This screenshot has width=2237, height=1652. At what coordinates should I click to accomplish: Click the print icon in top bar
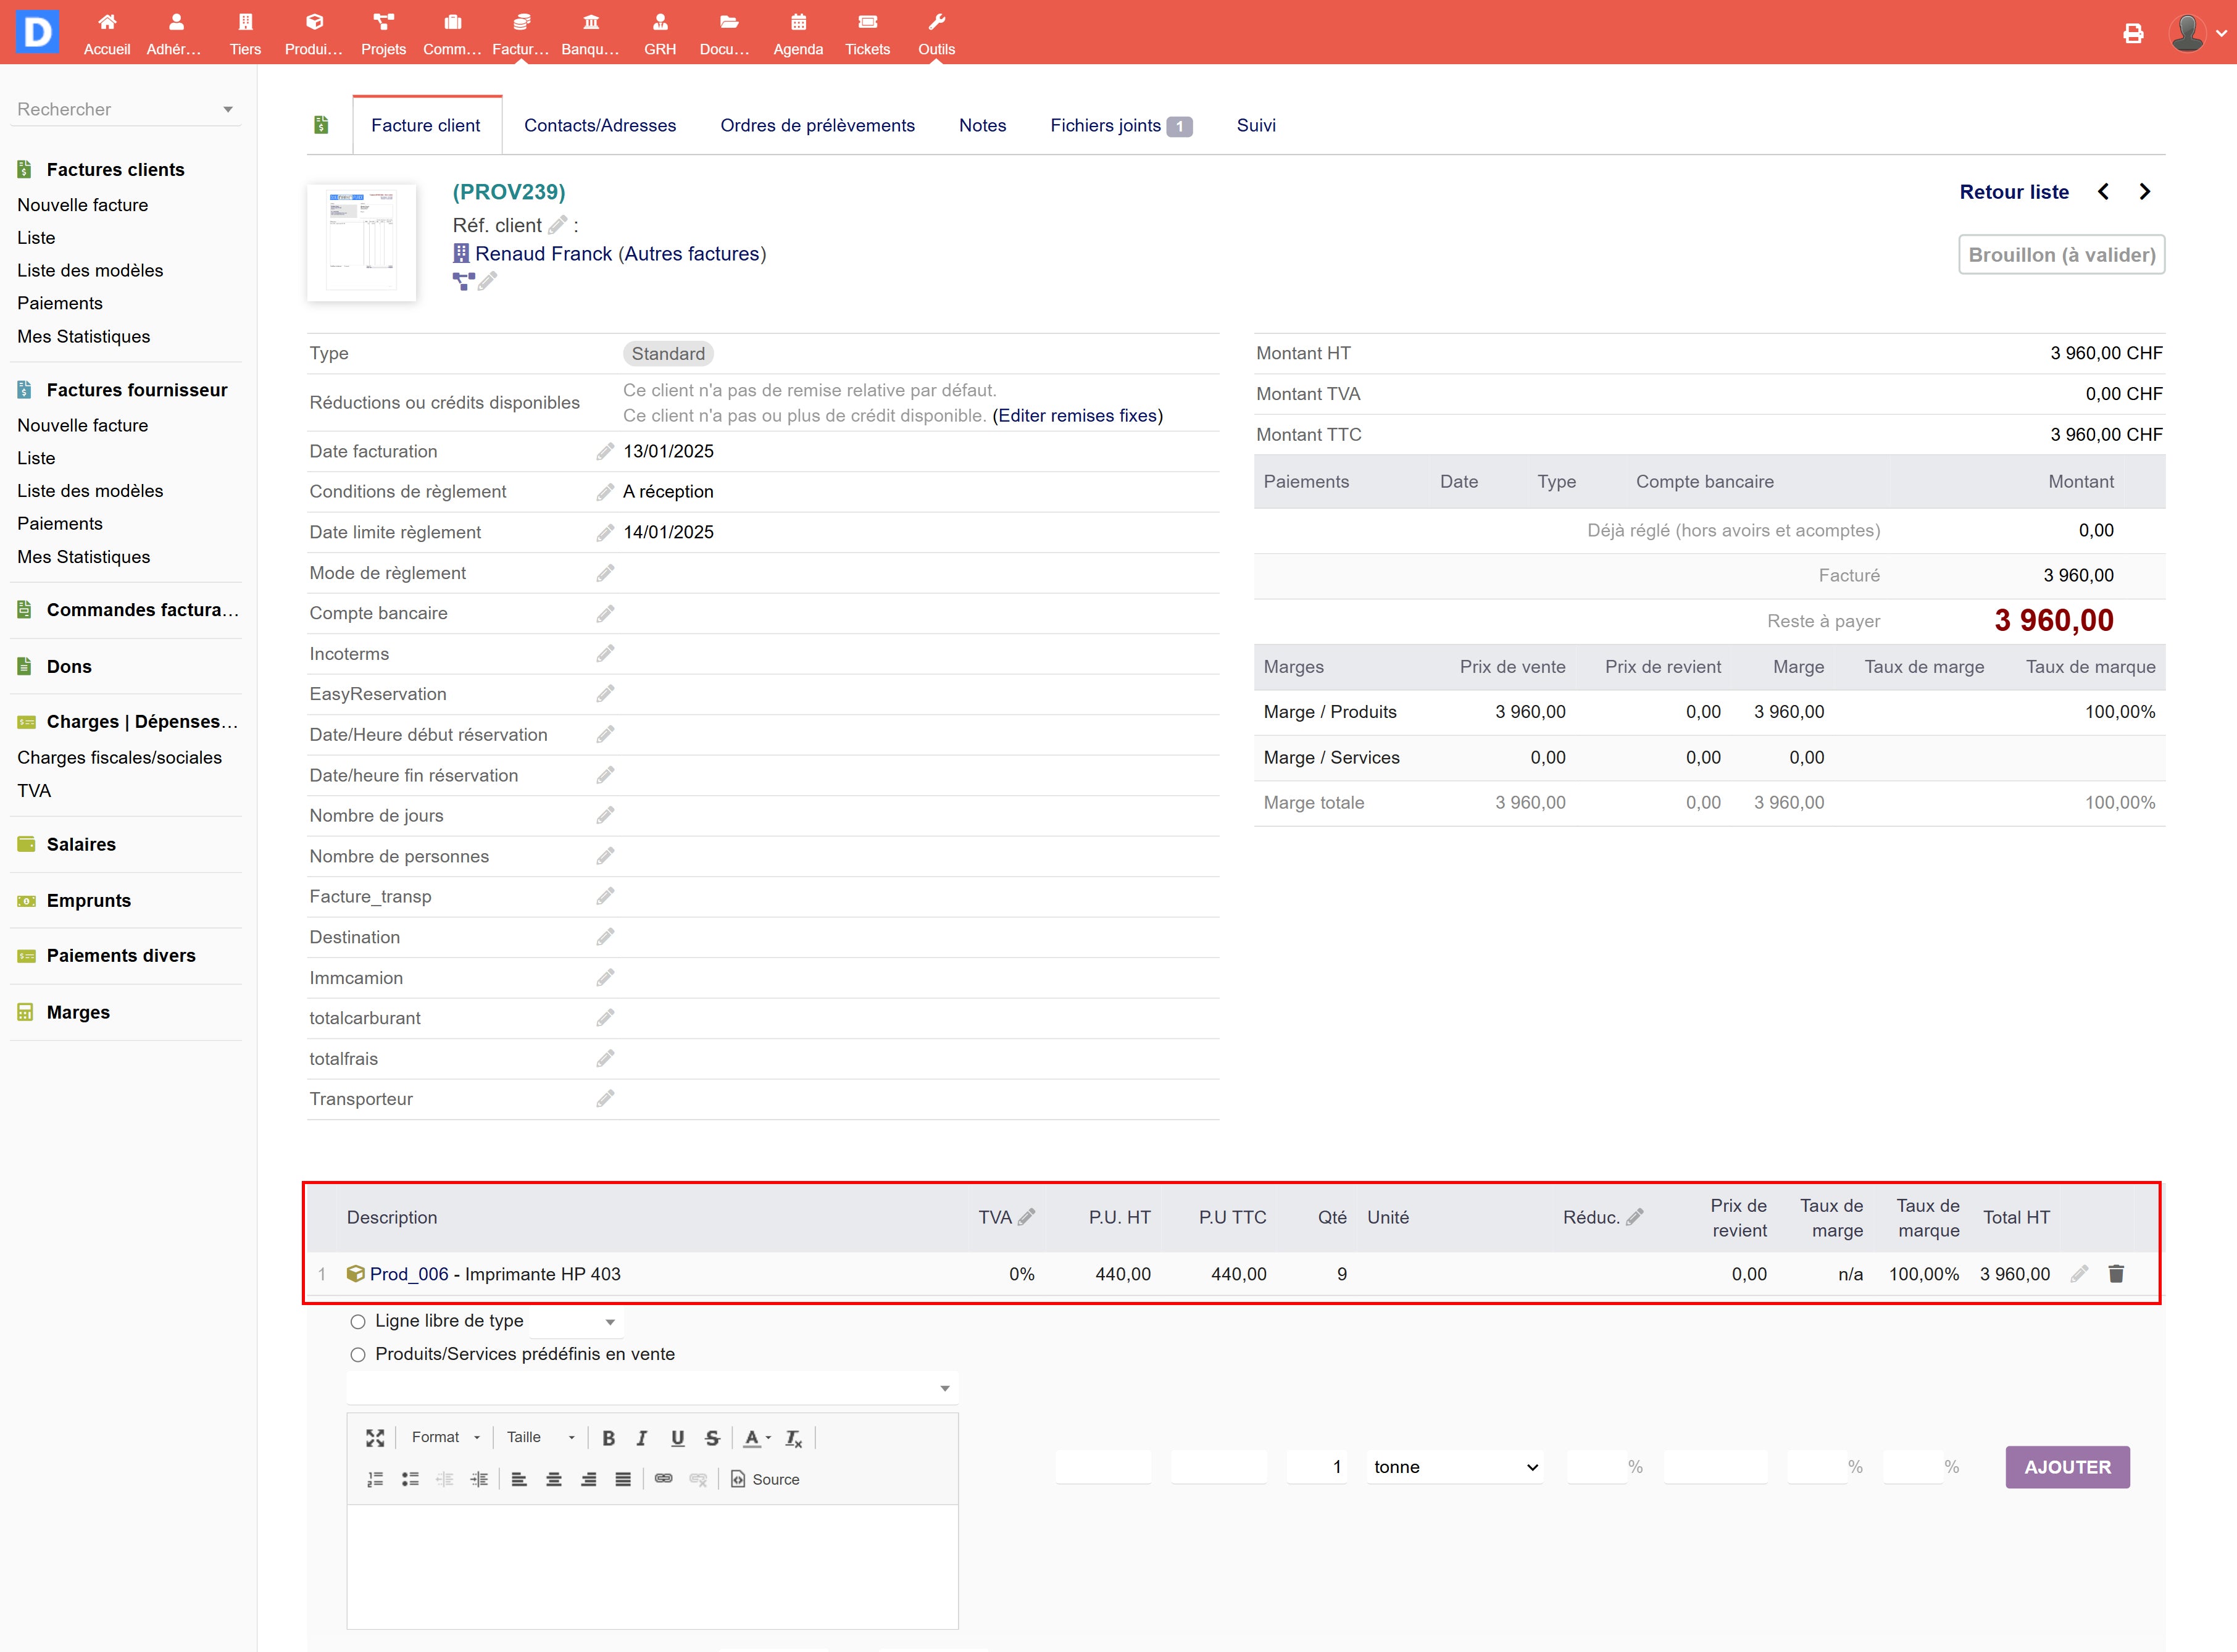pyautogui.click(x=2133, y=33)
